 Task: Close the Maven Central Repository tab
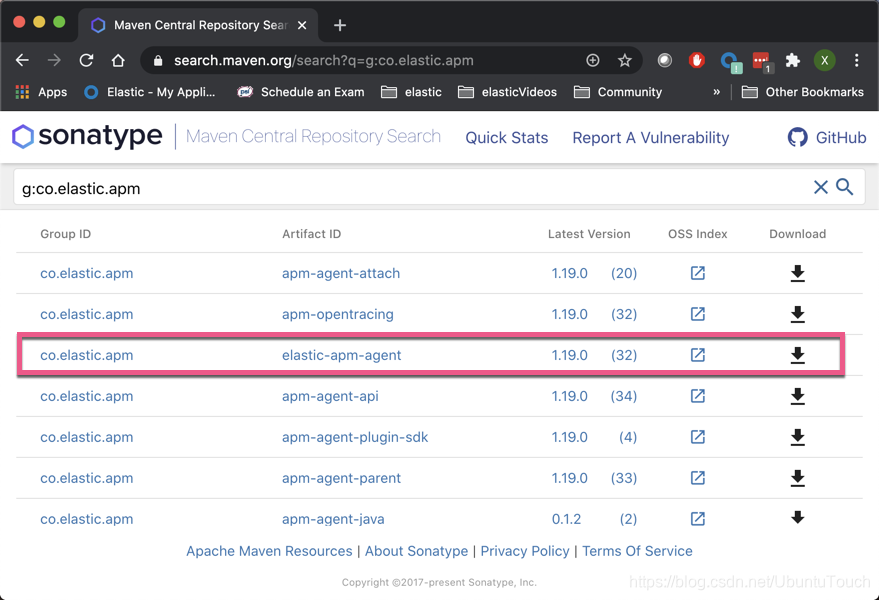(x=302, y=25)
